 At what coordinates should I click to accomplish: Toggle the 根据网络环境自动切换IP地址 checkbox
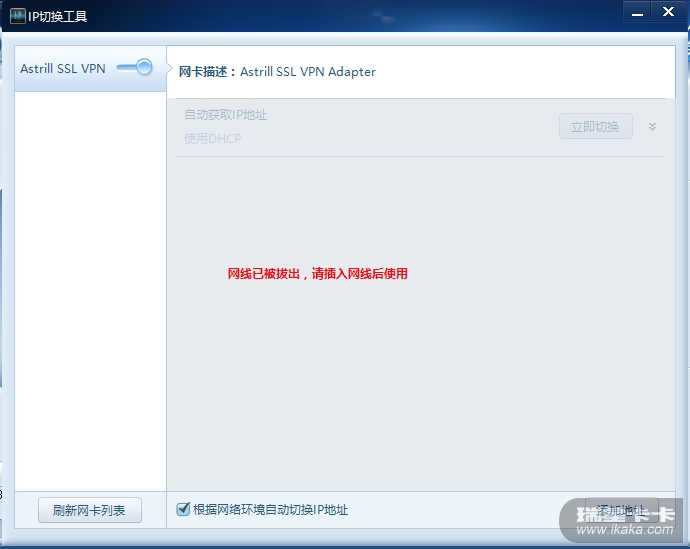pyautogui.click(x=183, y=509)
